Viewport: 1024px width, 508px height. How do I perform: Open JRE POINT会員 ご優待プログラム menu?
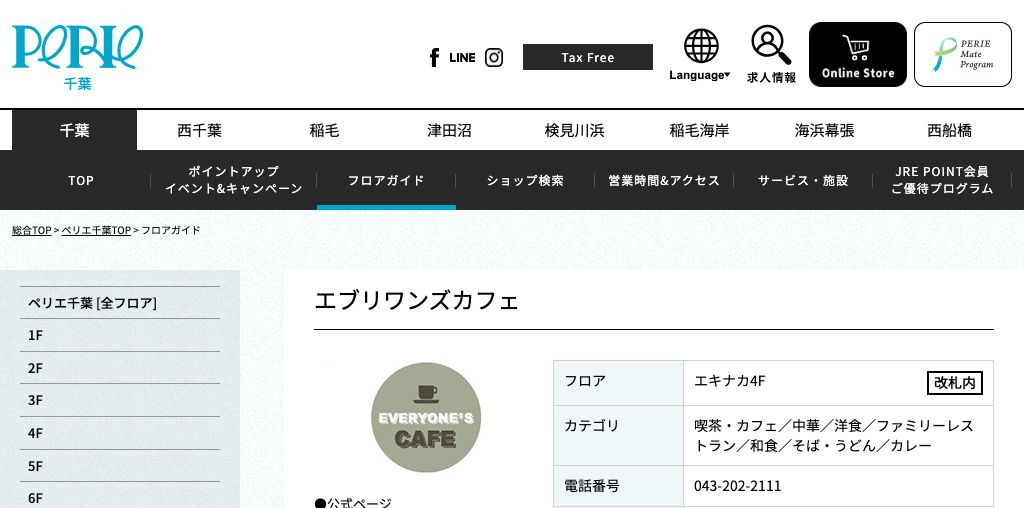click(942, 180)
